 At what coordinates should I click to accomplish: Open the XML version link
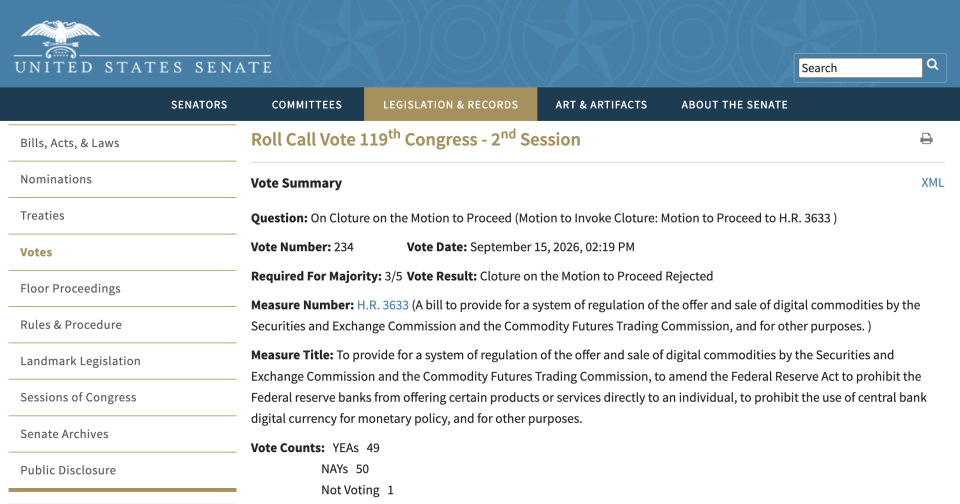(x=932, y=182)
